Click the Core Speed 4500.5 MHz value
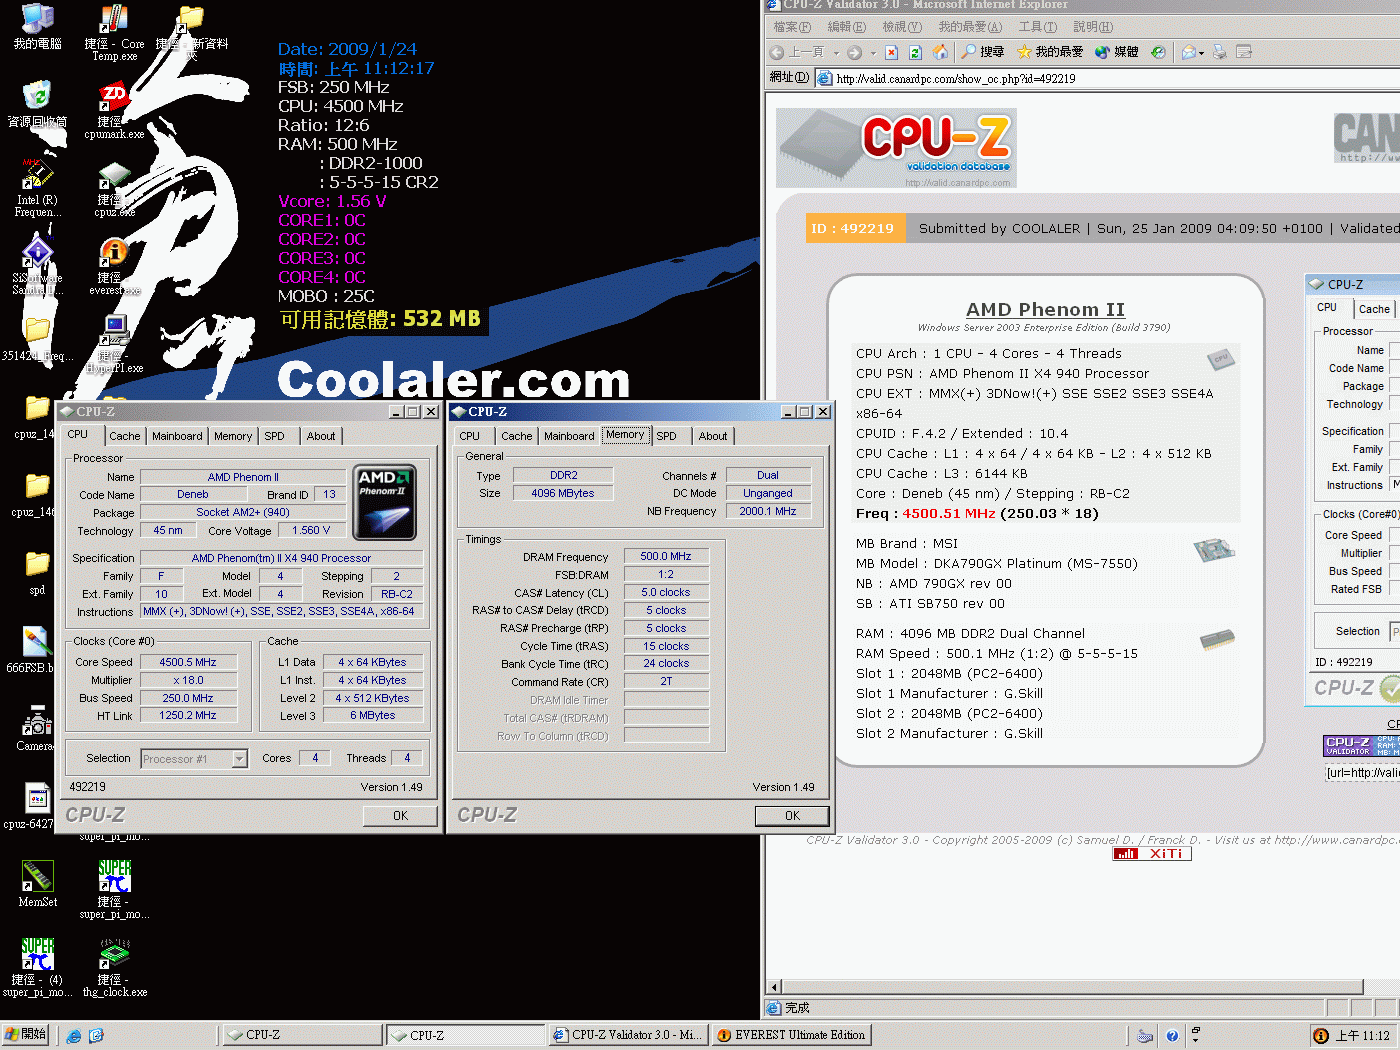 188,662
